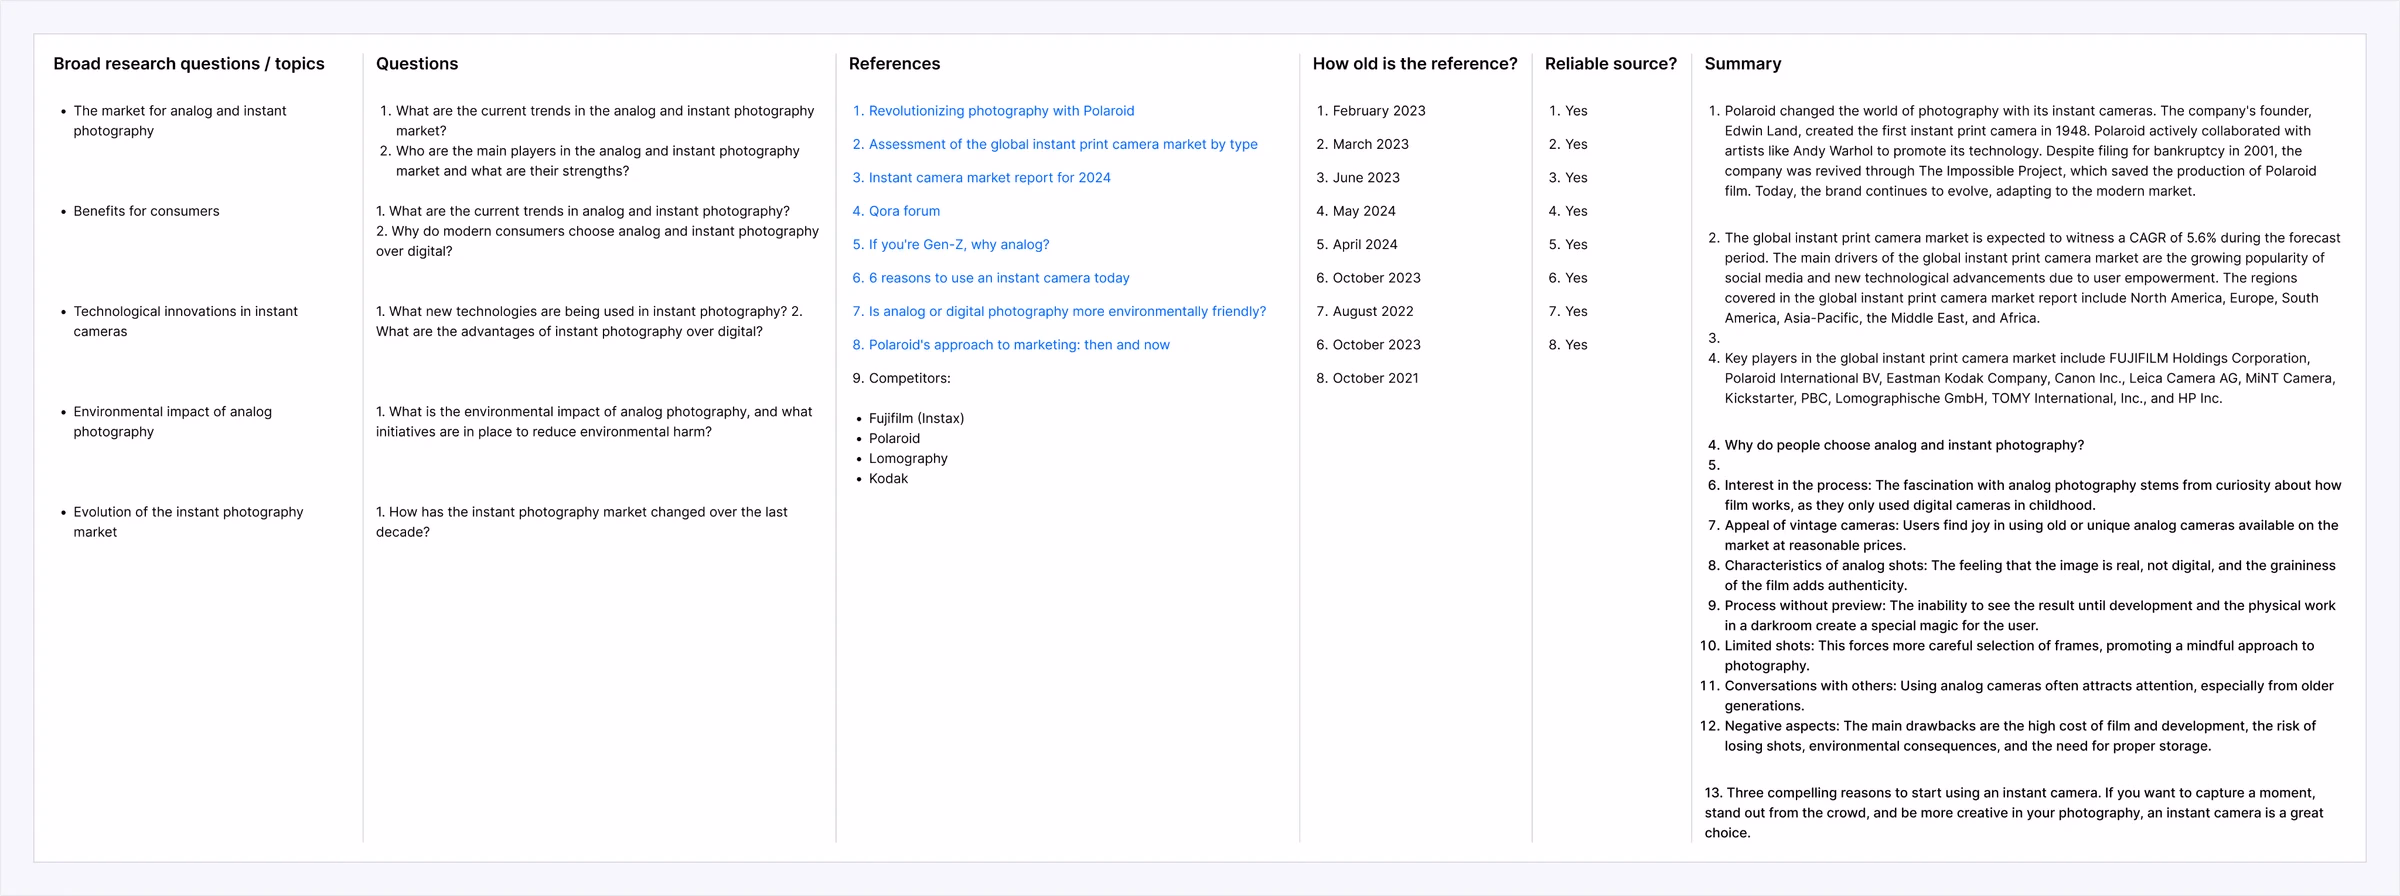Select the '1. Yes' reliable source entry
This screenshot has width=2400, height=896.
click(1568, 111)
